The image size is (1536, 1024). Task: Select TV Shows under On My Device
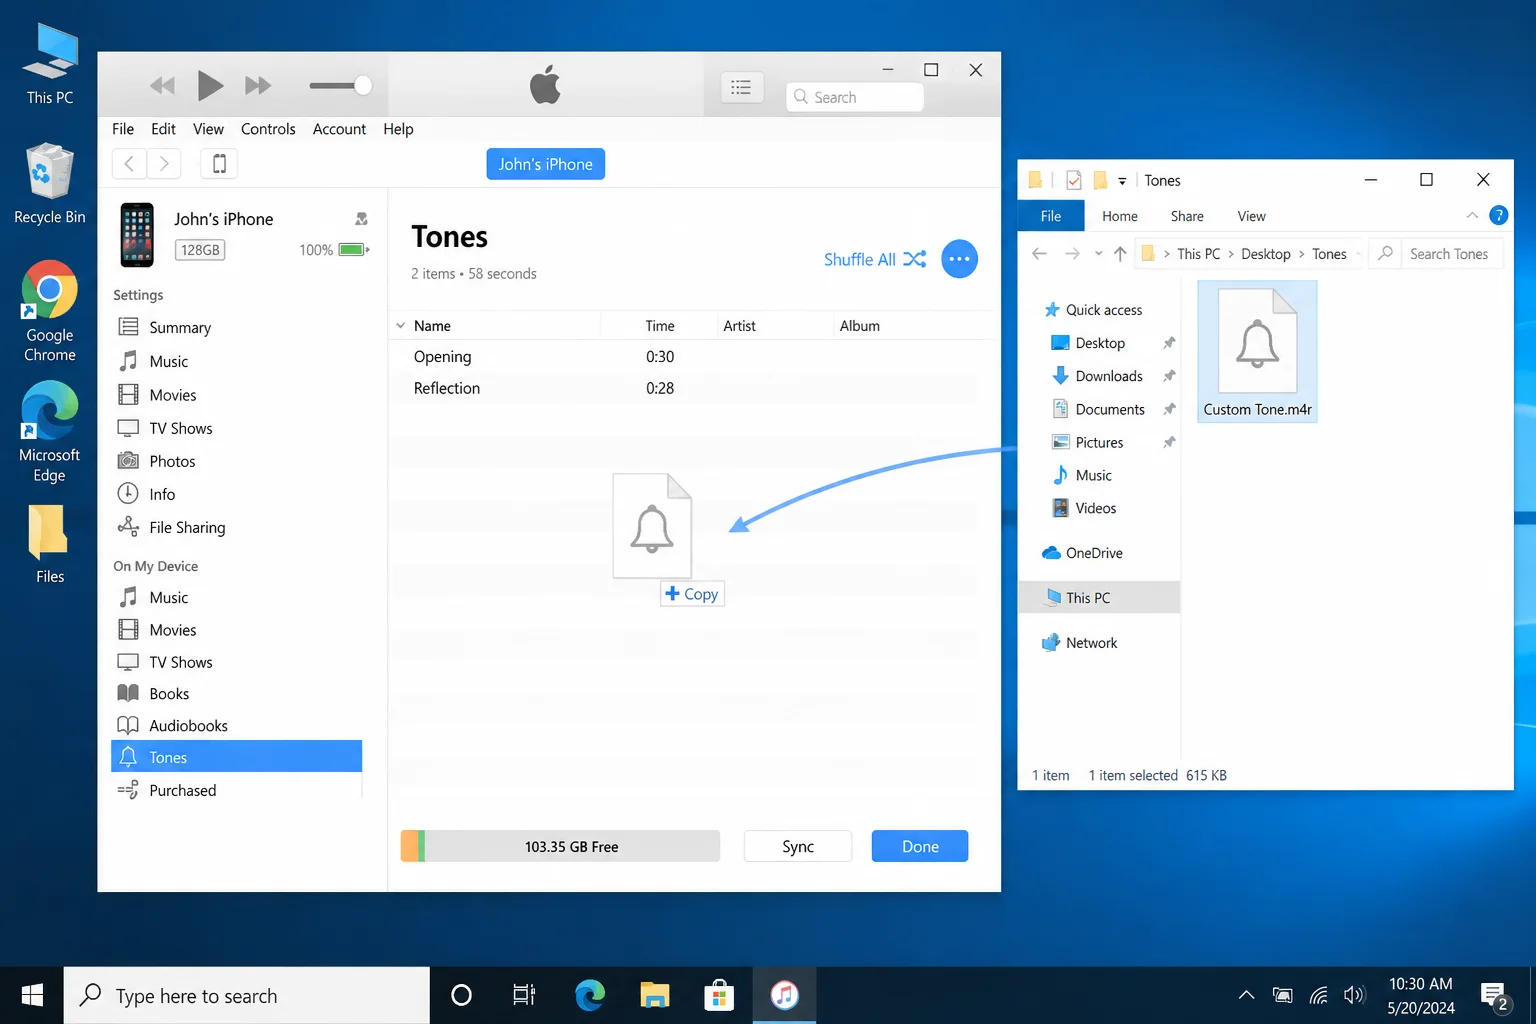point(180,662)
